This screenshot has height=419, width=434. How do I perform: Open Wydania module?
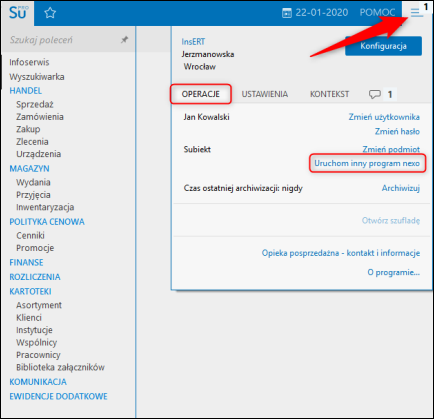(x=33, y=183)
